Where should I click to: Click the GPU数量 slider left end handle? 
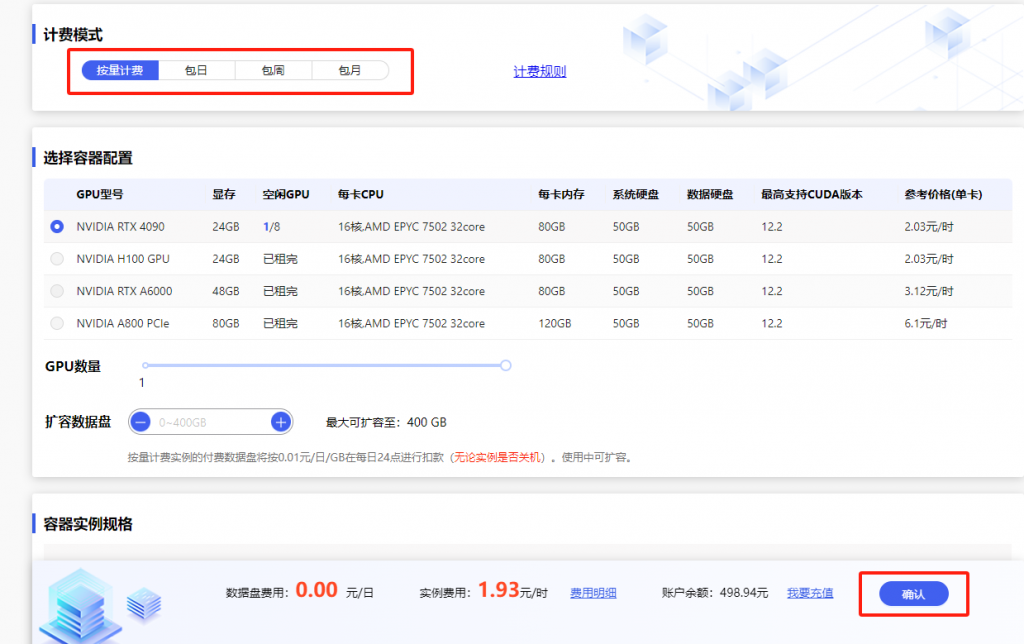click(145, 365)
